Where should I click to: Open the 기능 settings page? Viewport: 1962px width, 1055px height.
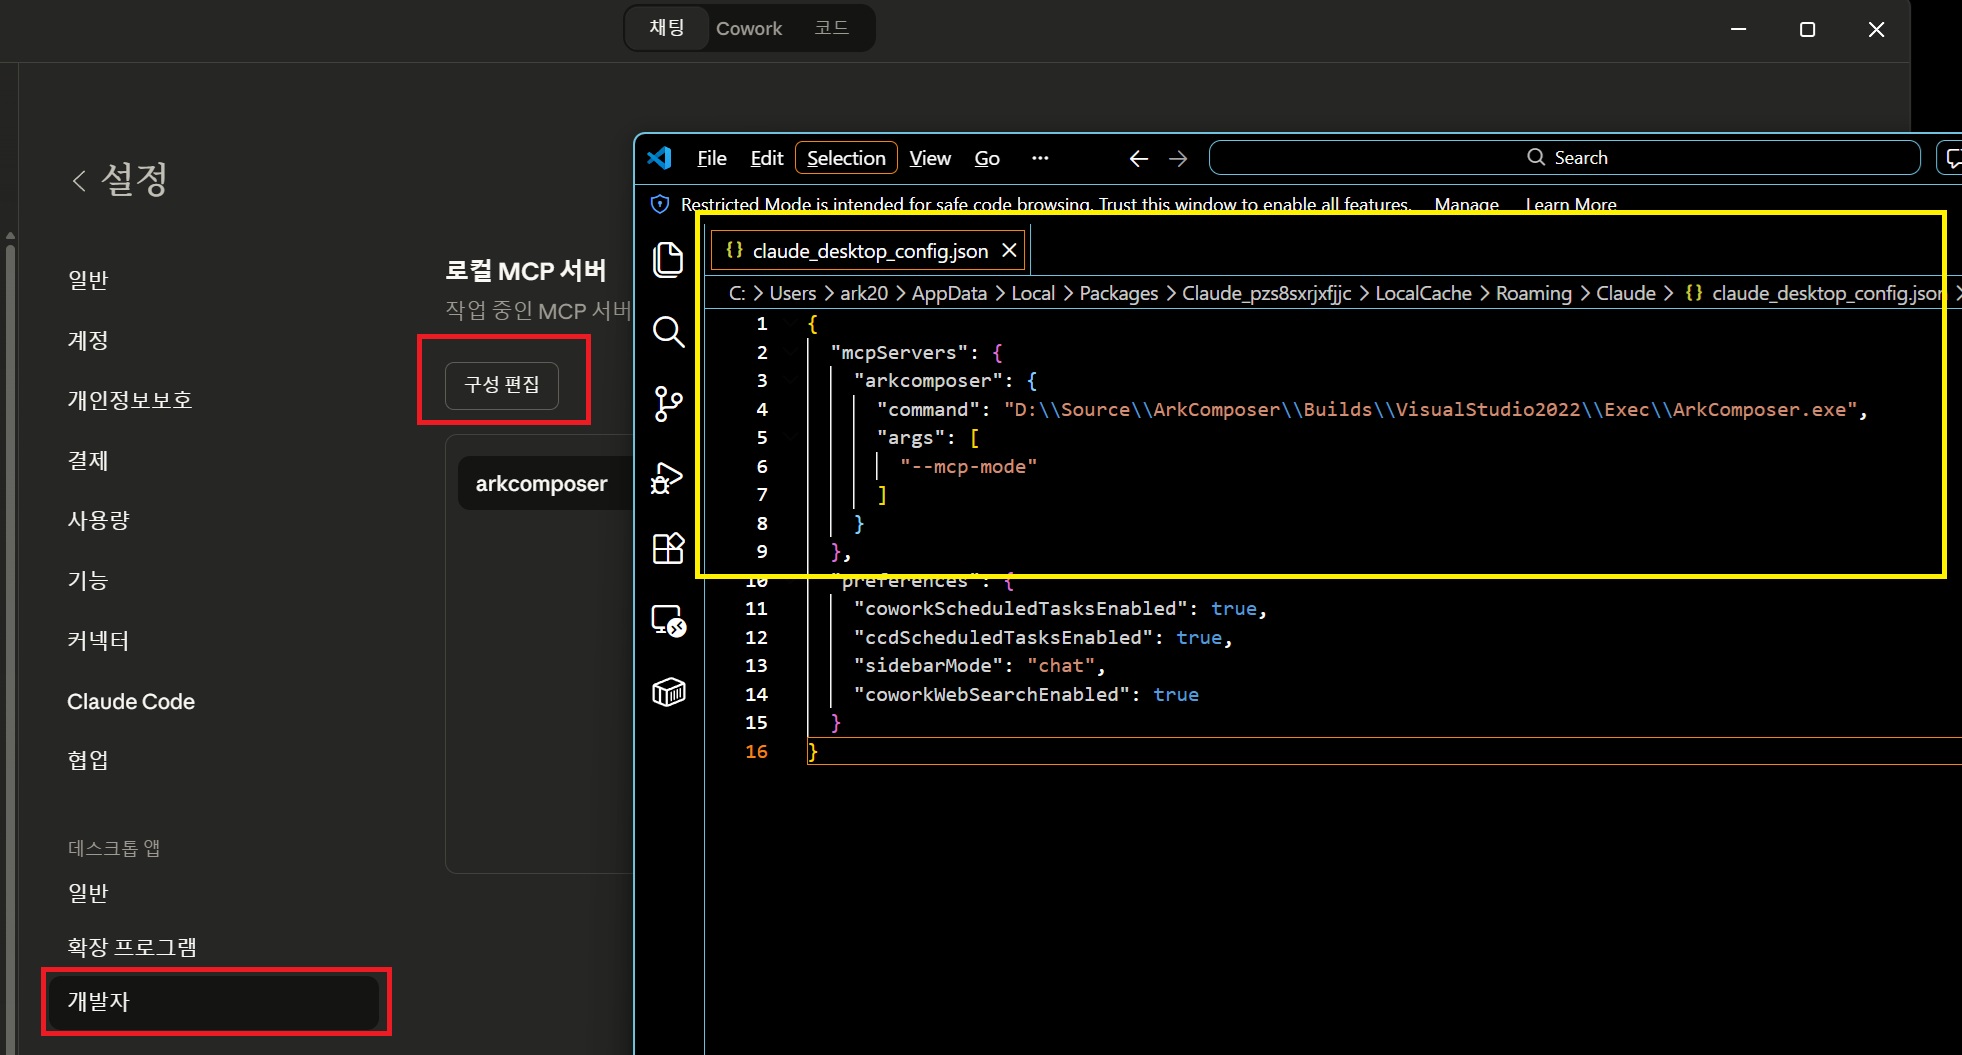[x=88, y=580]
